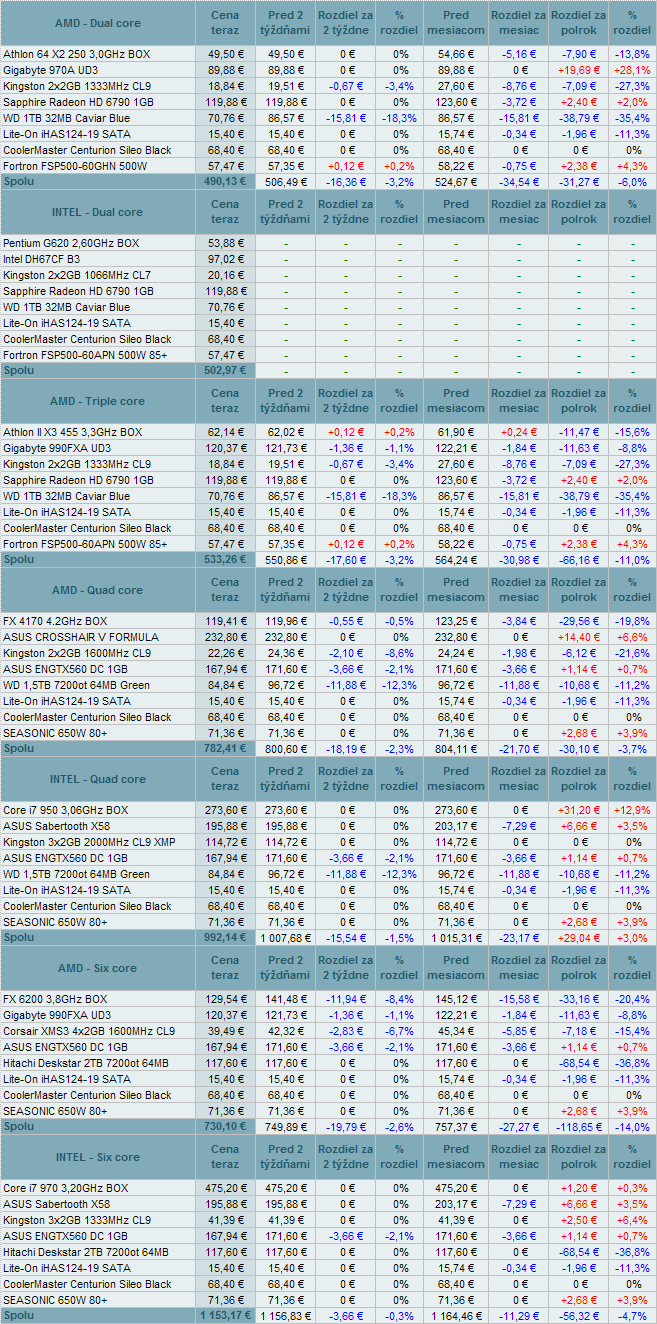
Task: Click the '+0,24 €' monthly difference for Athlon II X3
Action: tap(518, 432)
